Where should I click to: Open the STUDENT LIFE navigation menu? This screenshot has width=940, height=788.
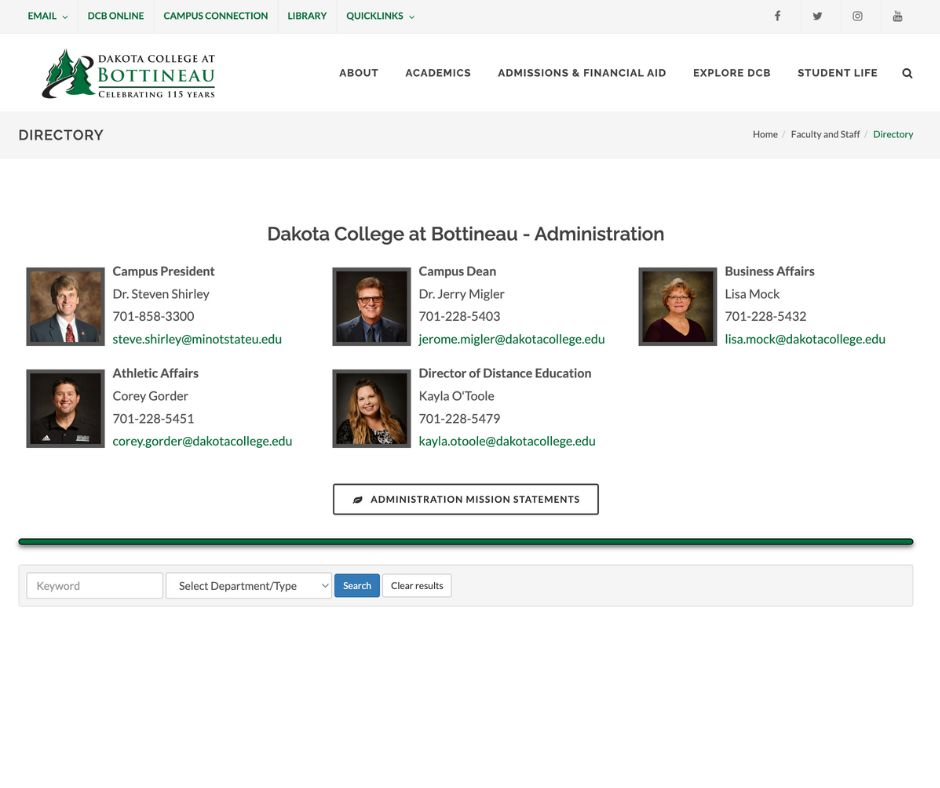pyautogui.click(x=837, y=73)
